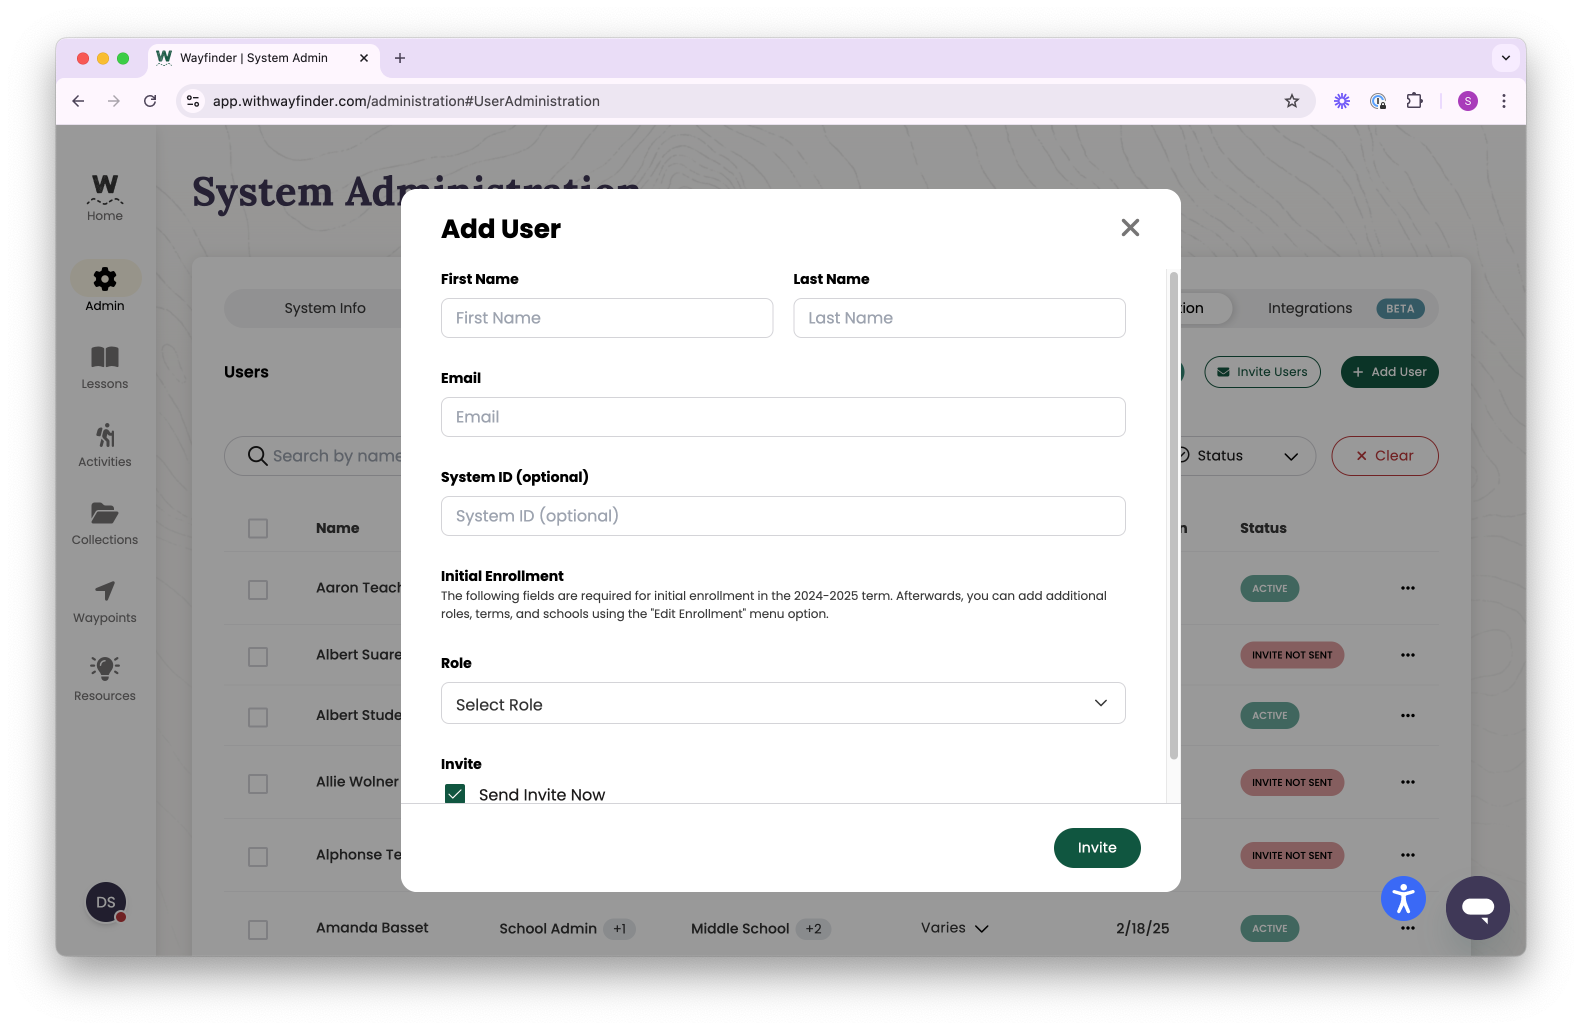
Task: Sort by Name column header
Action: (x=337, y=528)
